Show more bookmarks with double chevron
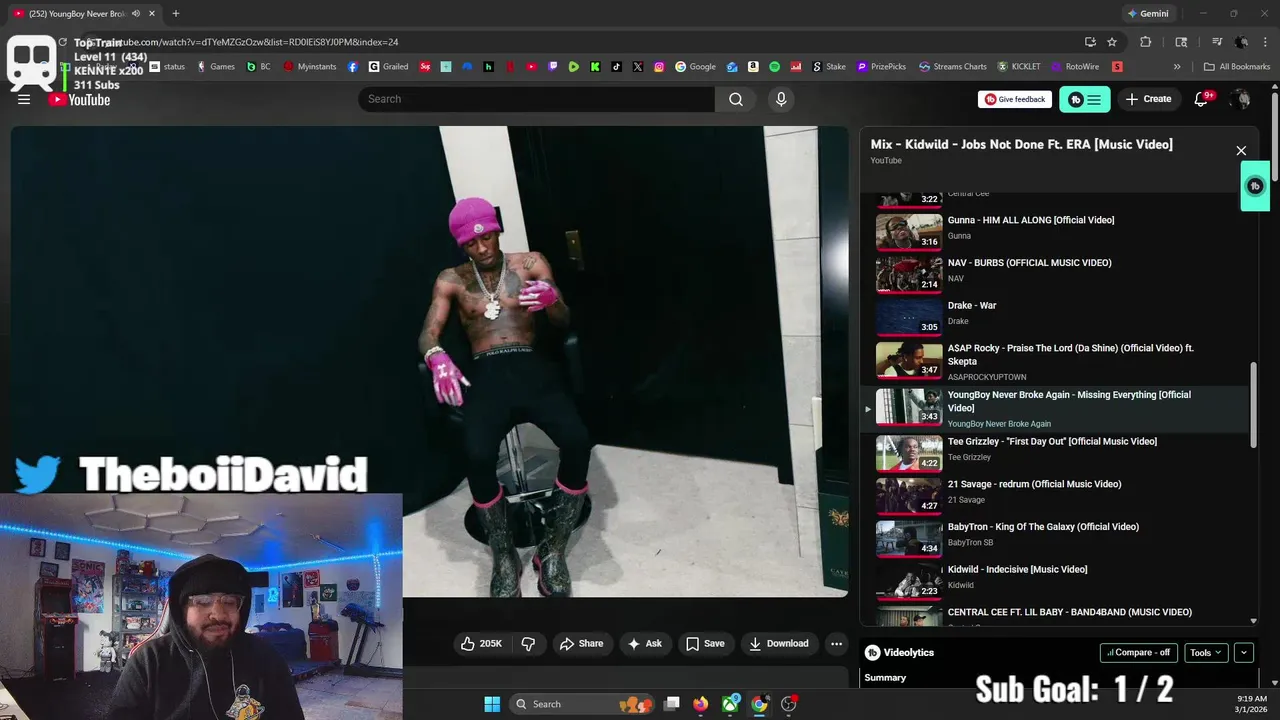This screenshot has width=1280, height=720. coord(1177,67)
